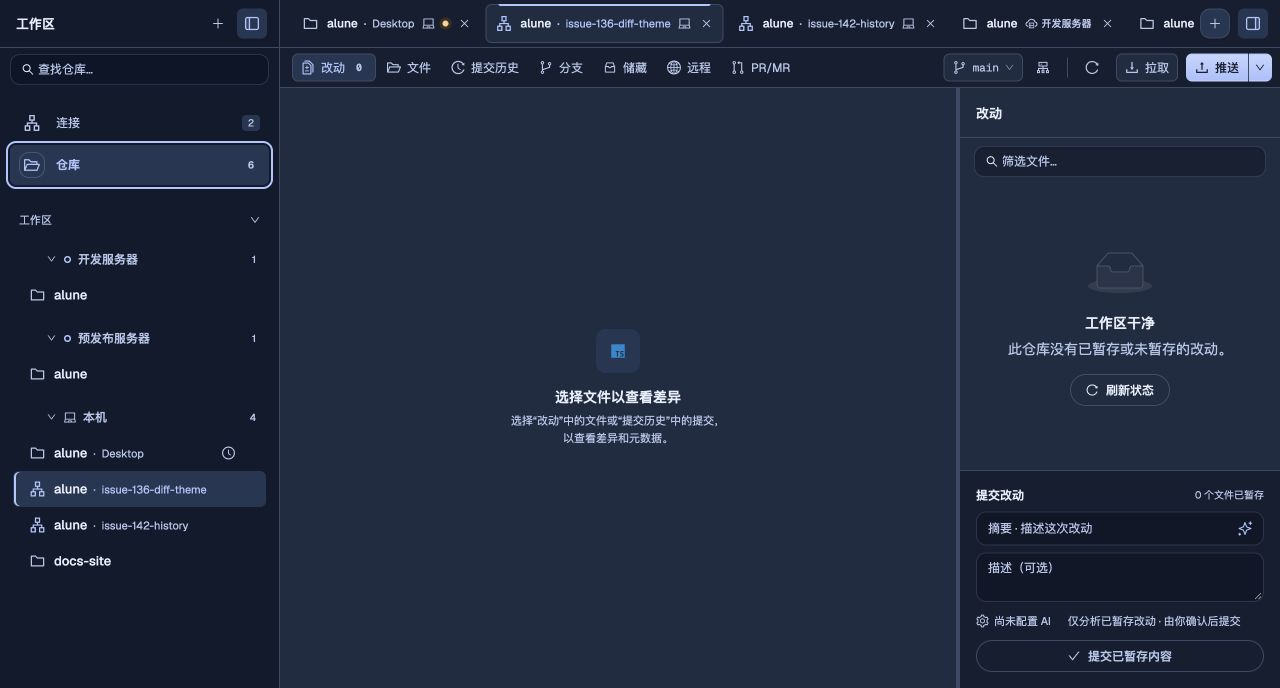Click the 提交已暂存内容 button
The image size is (1280, 688).
tap(1120, 656)
